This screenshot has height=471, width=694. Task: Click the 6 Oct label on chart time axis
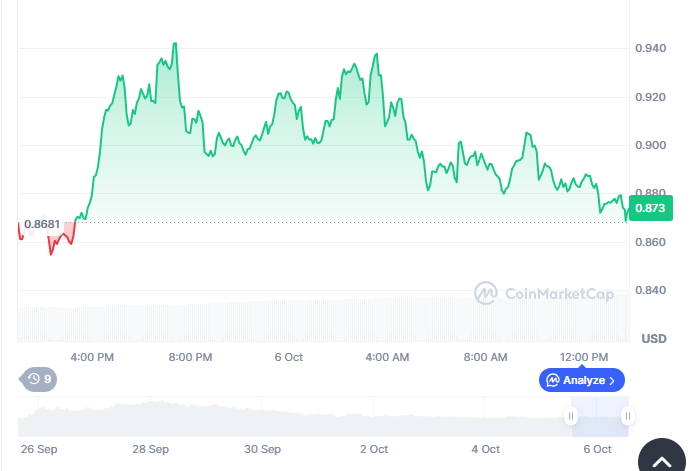[x=288, y=357]
